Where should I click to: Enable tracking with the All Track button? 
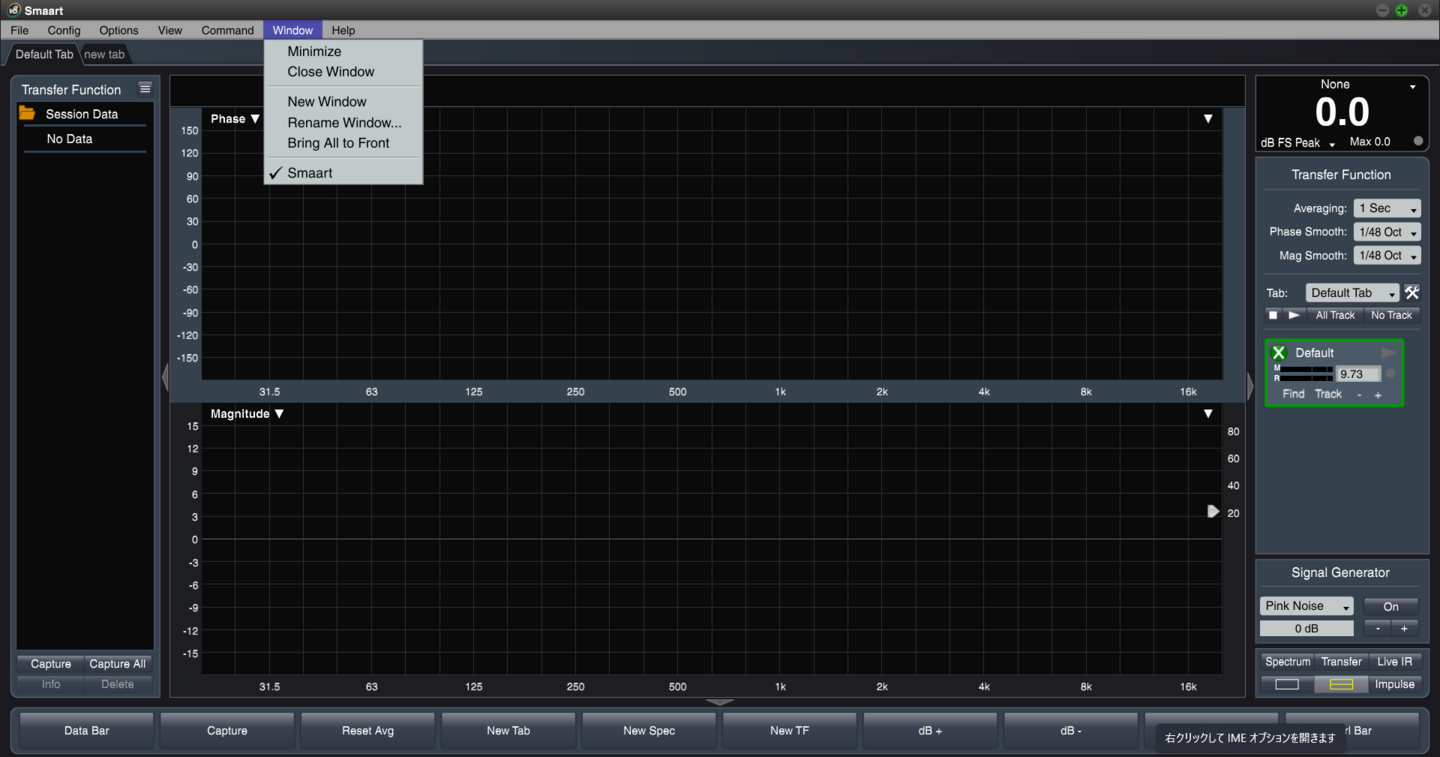coord(1334,314)
